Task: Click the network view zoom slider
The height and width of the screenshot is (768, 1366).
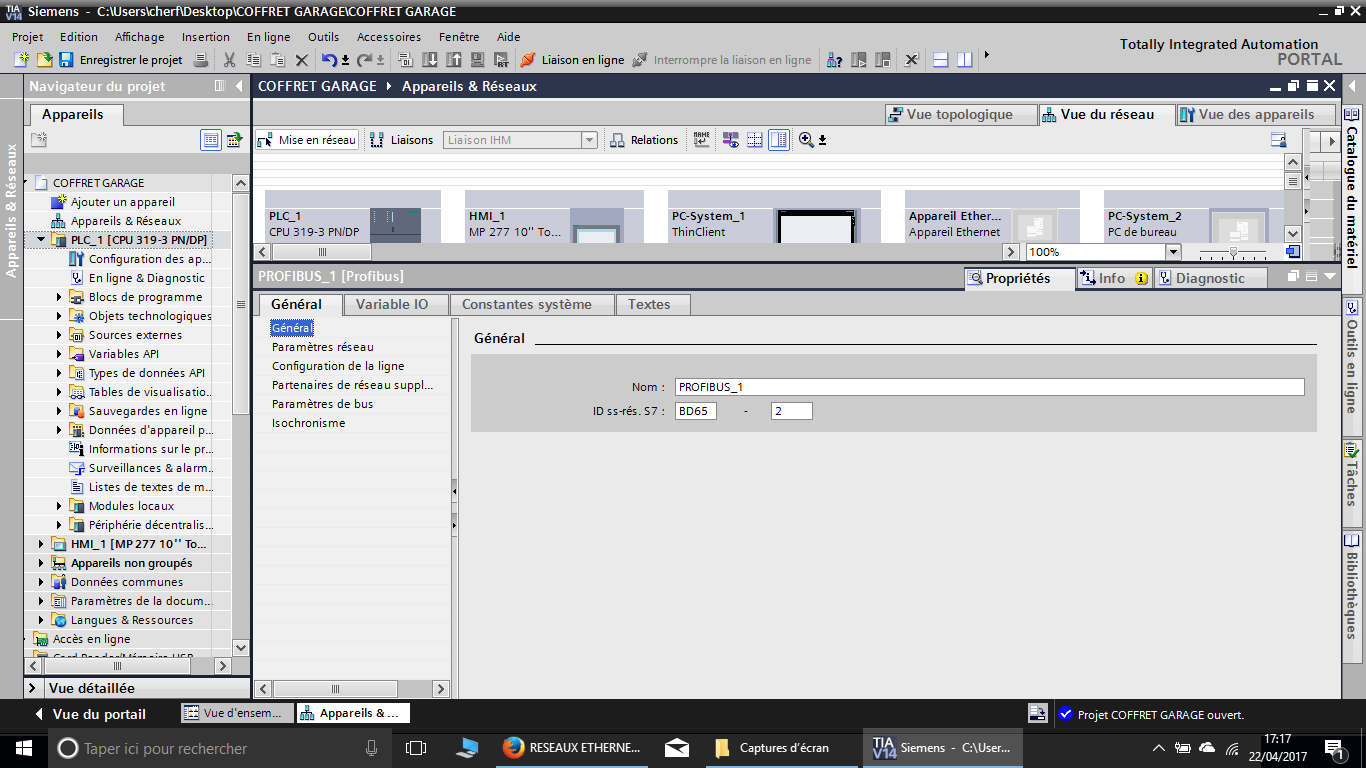Action: point(1233,252)
